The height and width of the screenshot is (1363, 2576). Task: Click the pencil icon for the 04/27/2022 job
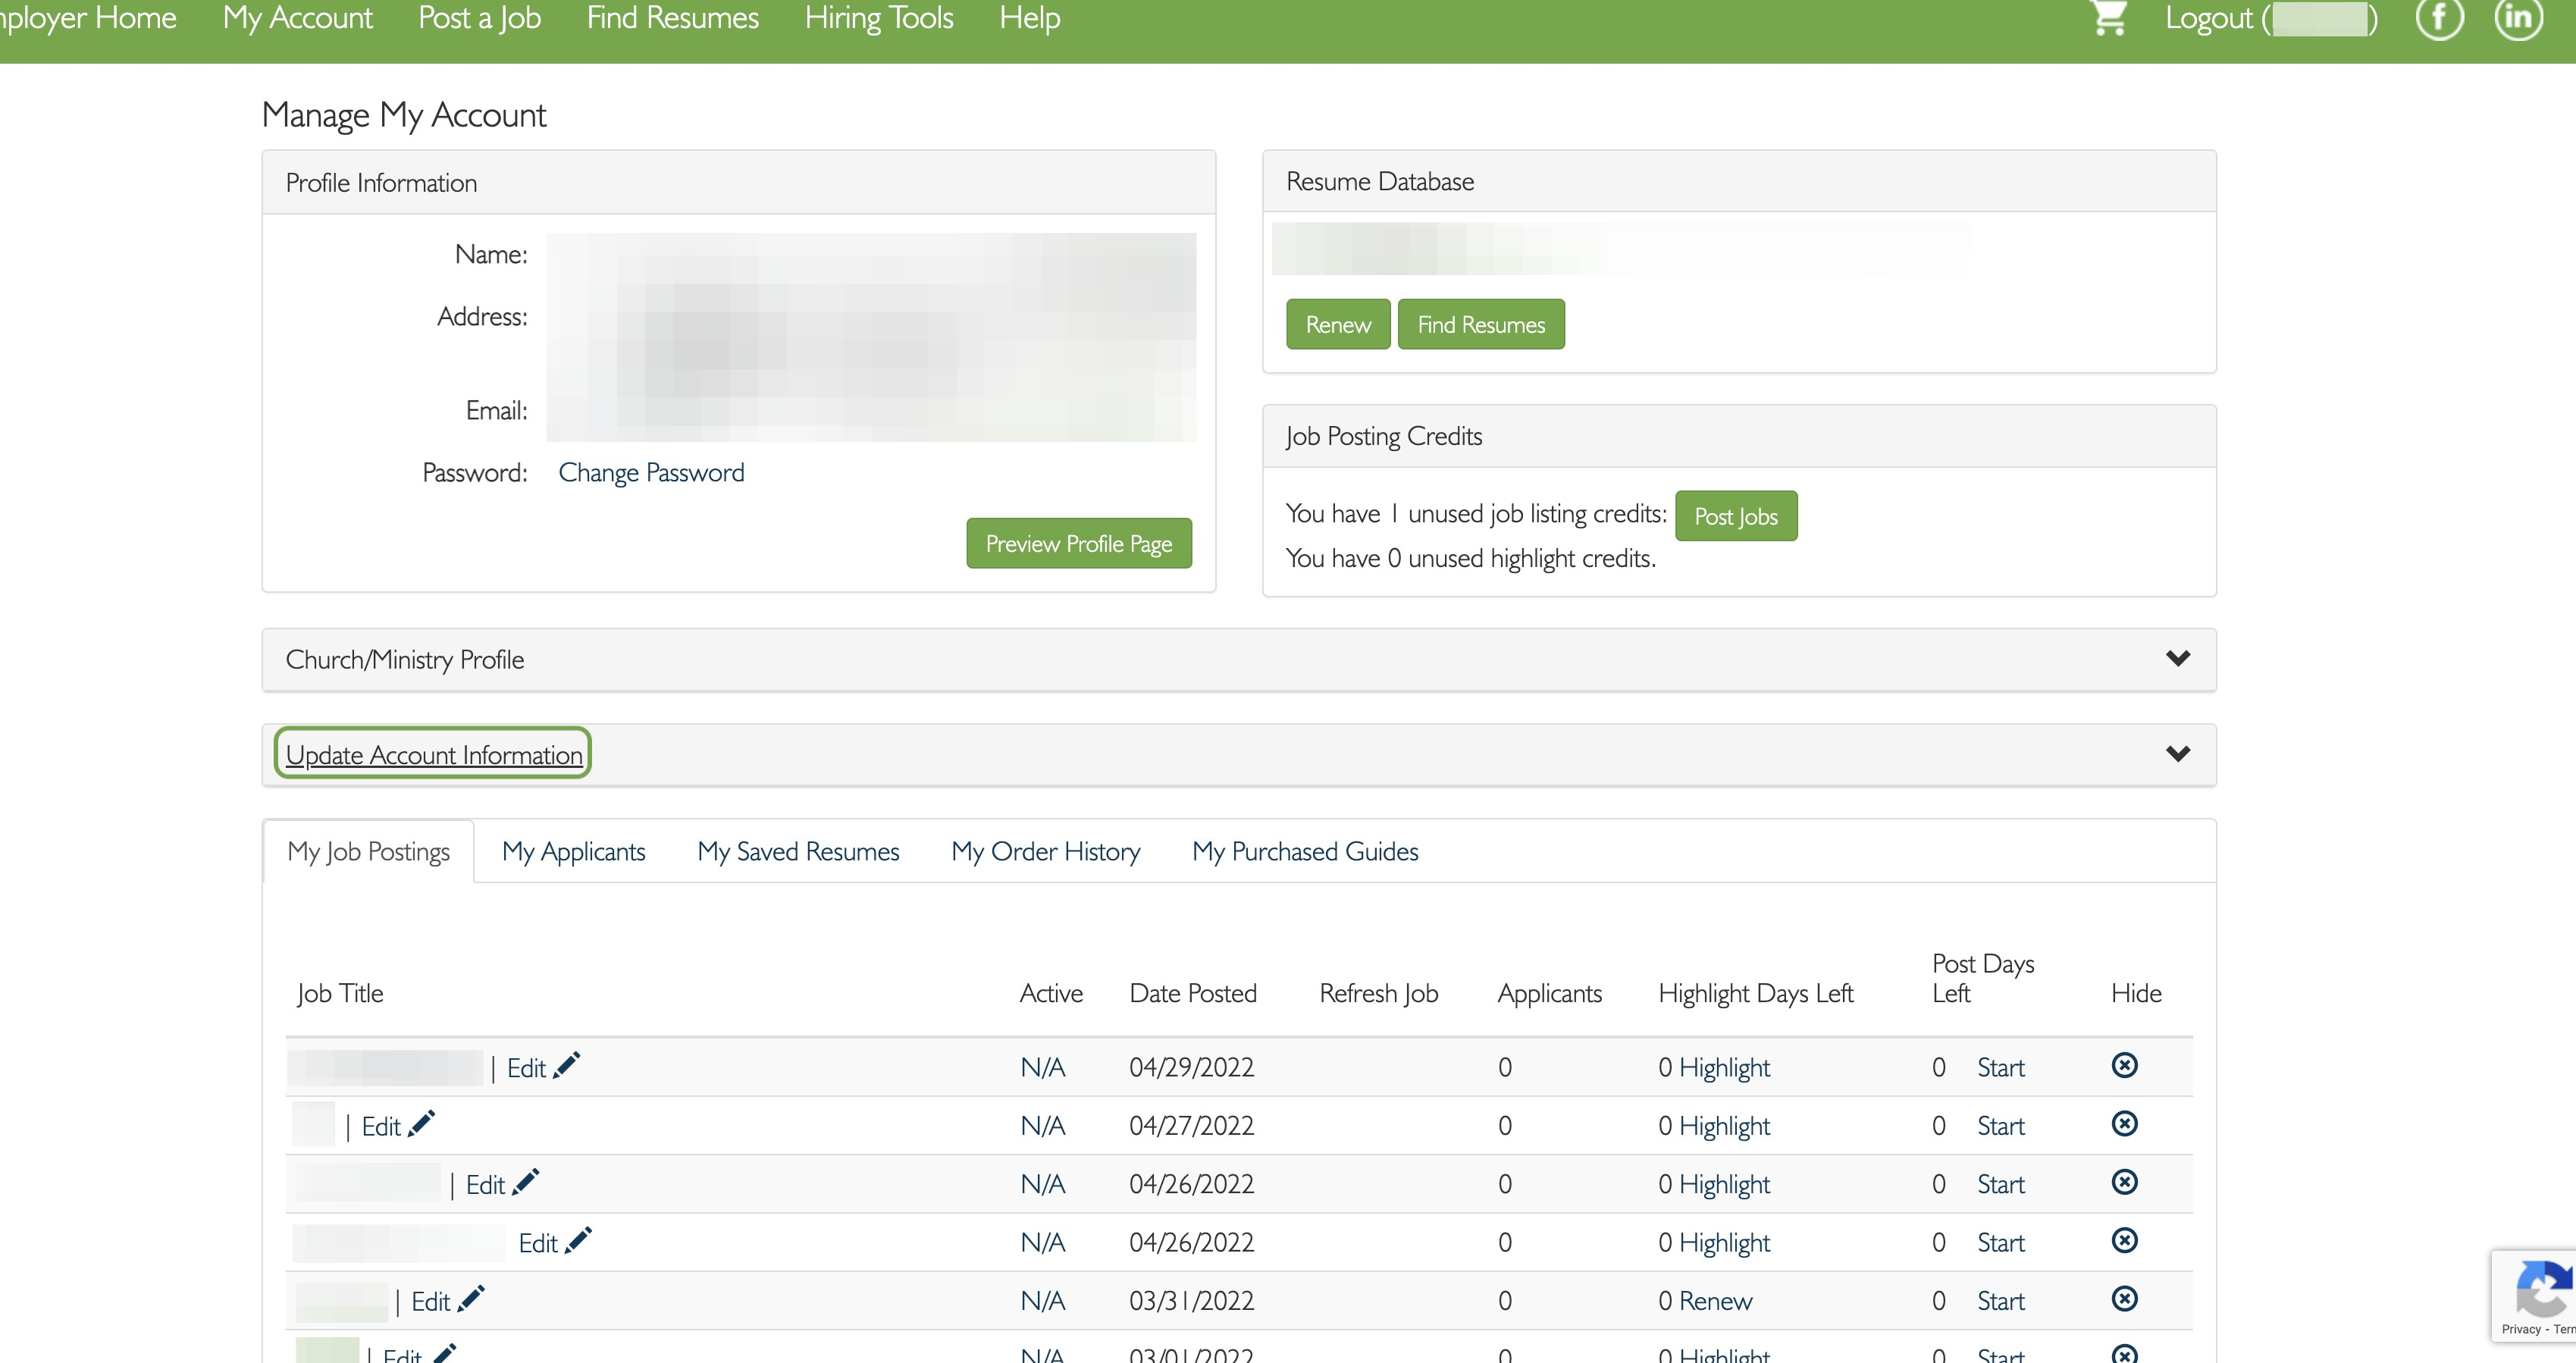click(x=421, y=1124)
